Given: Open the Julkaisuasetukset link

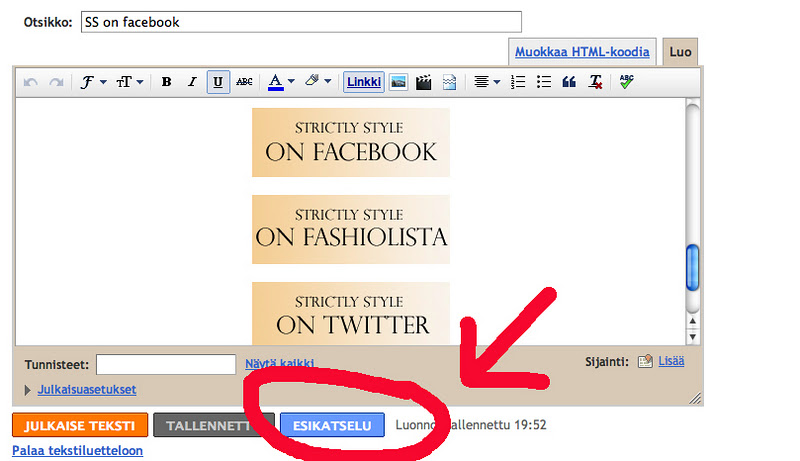Looking at the screenshot, I should point(87,390).
